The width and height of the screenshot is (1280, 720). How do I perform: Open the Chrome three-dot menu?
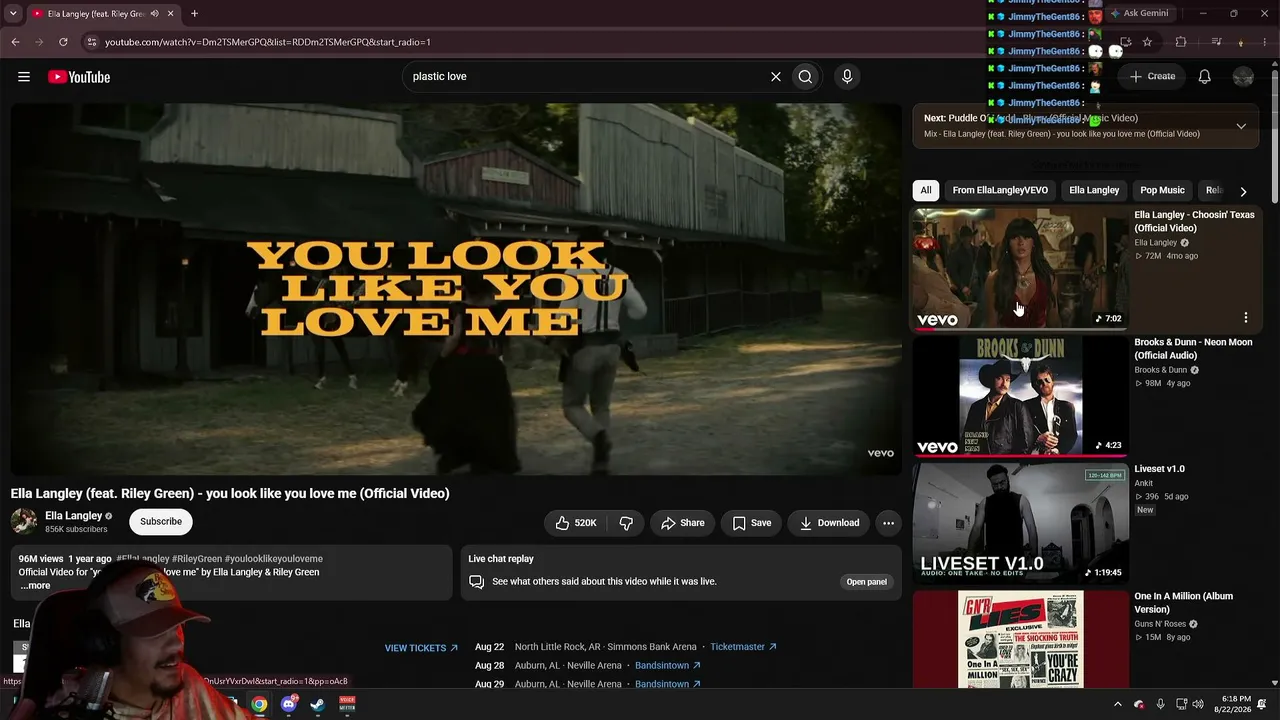point(1266,42)
